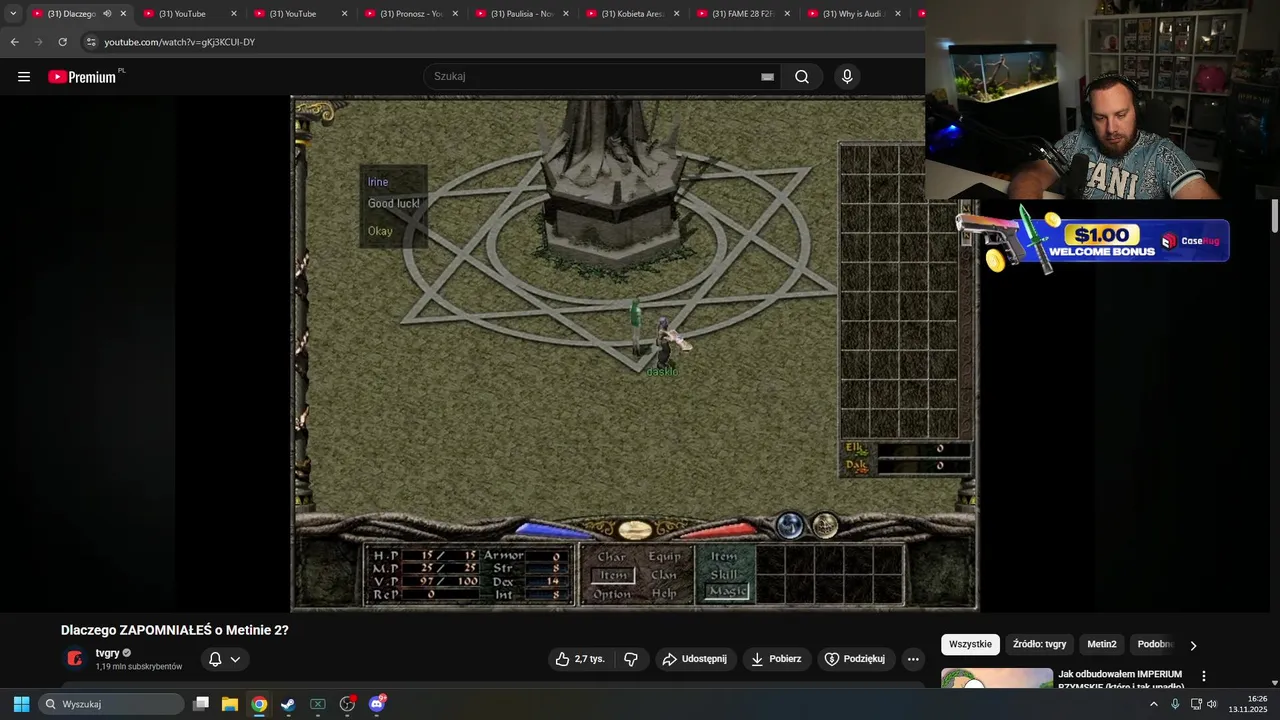Click the CaseHug $1.00 welcome bonus banner
The height and width of the screenshot is (720, 1280).
coord(1093,240)
